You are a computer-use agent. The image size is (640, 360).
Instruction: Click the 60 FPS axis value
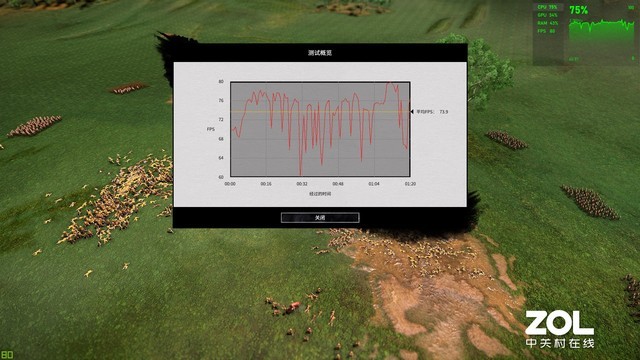tap(221, 177)
